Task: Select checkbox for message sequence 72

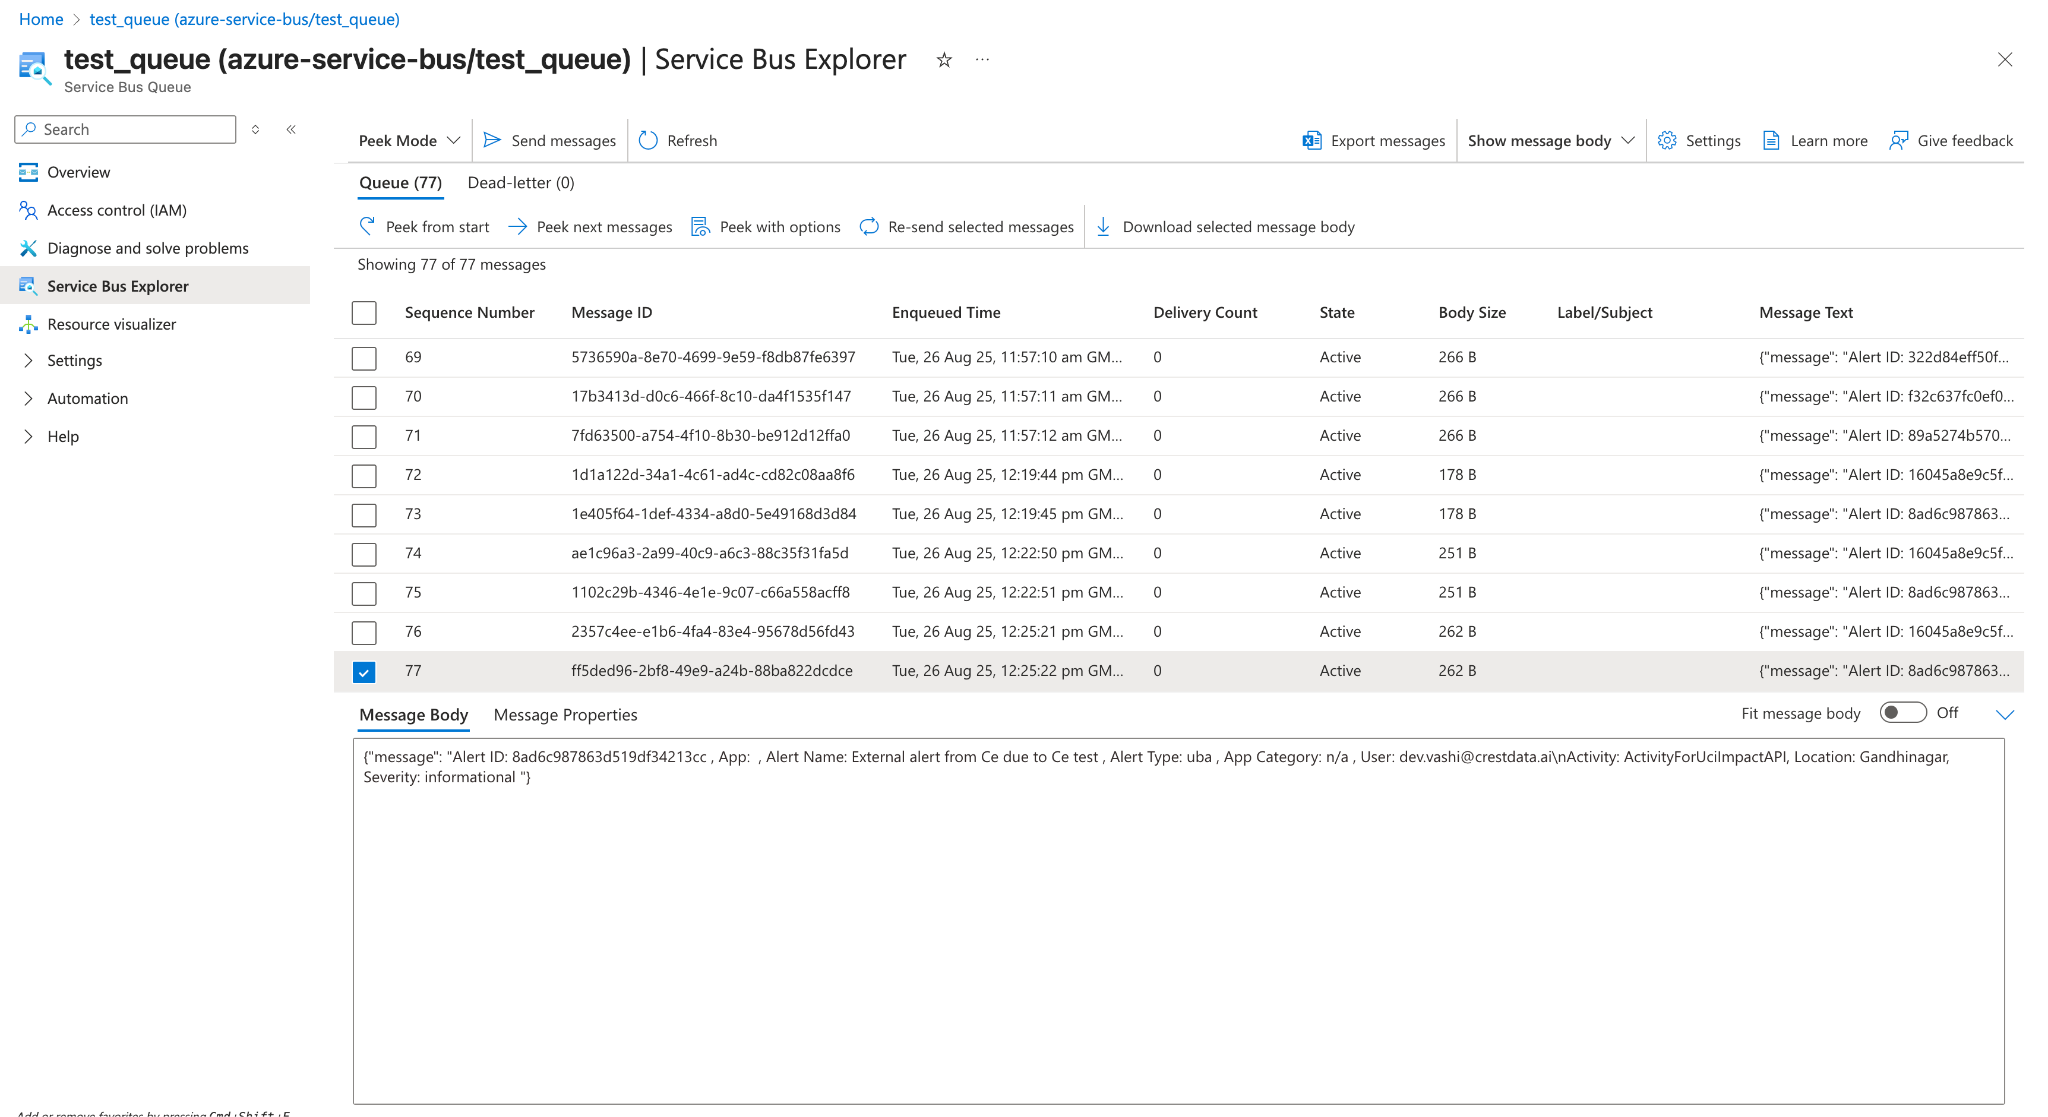Action: (364, 475)
